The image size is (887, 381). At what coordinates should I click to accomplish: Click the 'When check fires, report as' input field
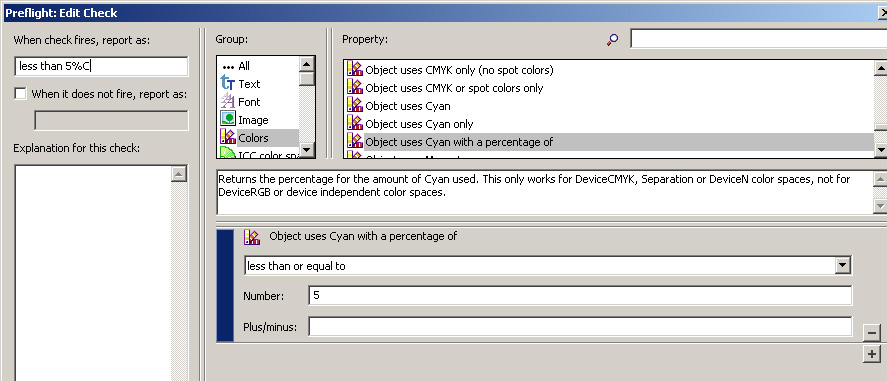point(101,66)
